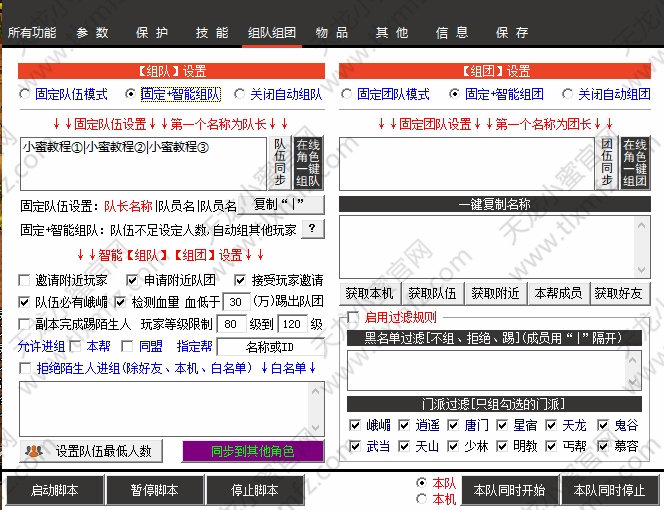Toggle 启用过滤规则 checkbox
Image resolution: width=664 pixels, height=510 pixels.
tap(353, 317)
